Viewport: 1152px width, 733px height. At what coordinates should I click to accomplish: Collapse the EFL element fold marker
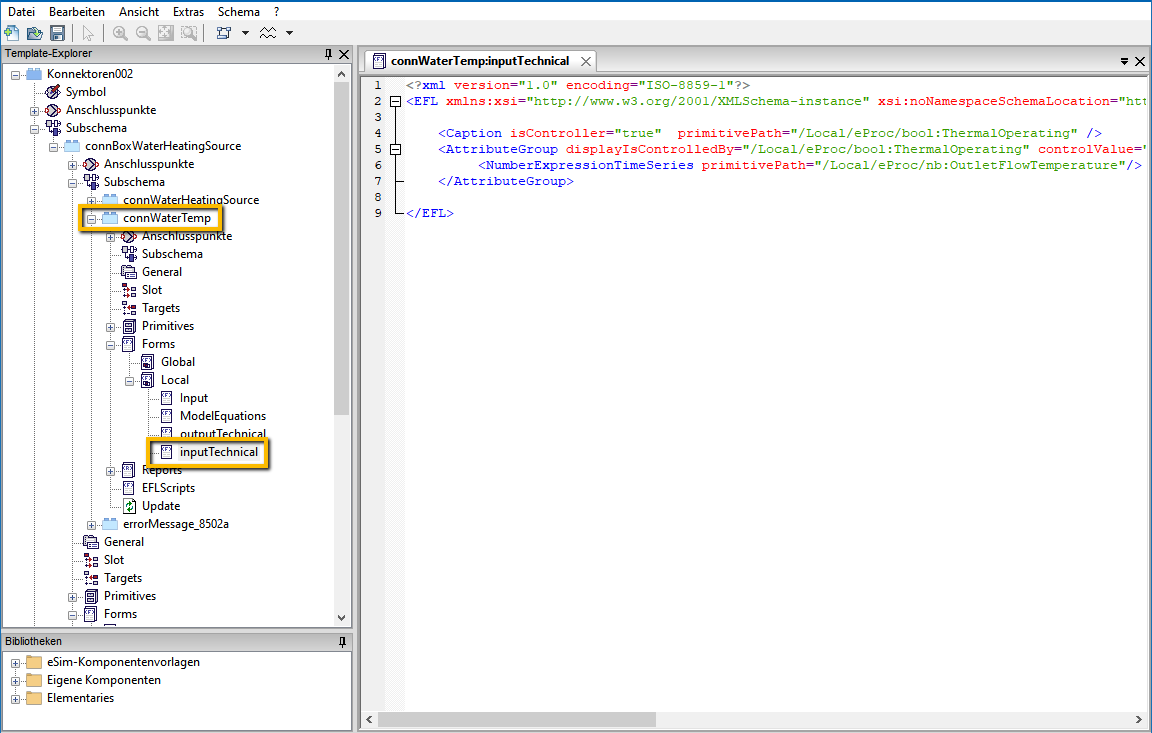point(395,101)
